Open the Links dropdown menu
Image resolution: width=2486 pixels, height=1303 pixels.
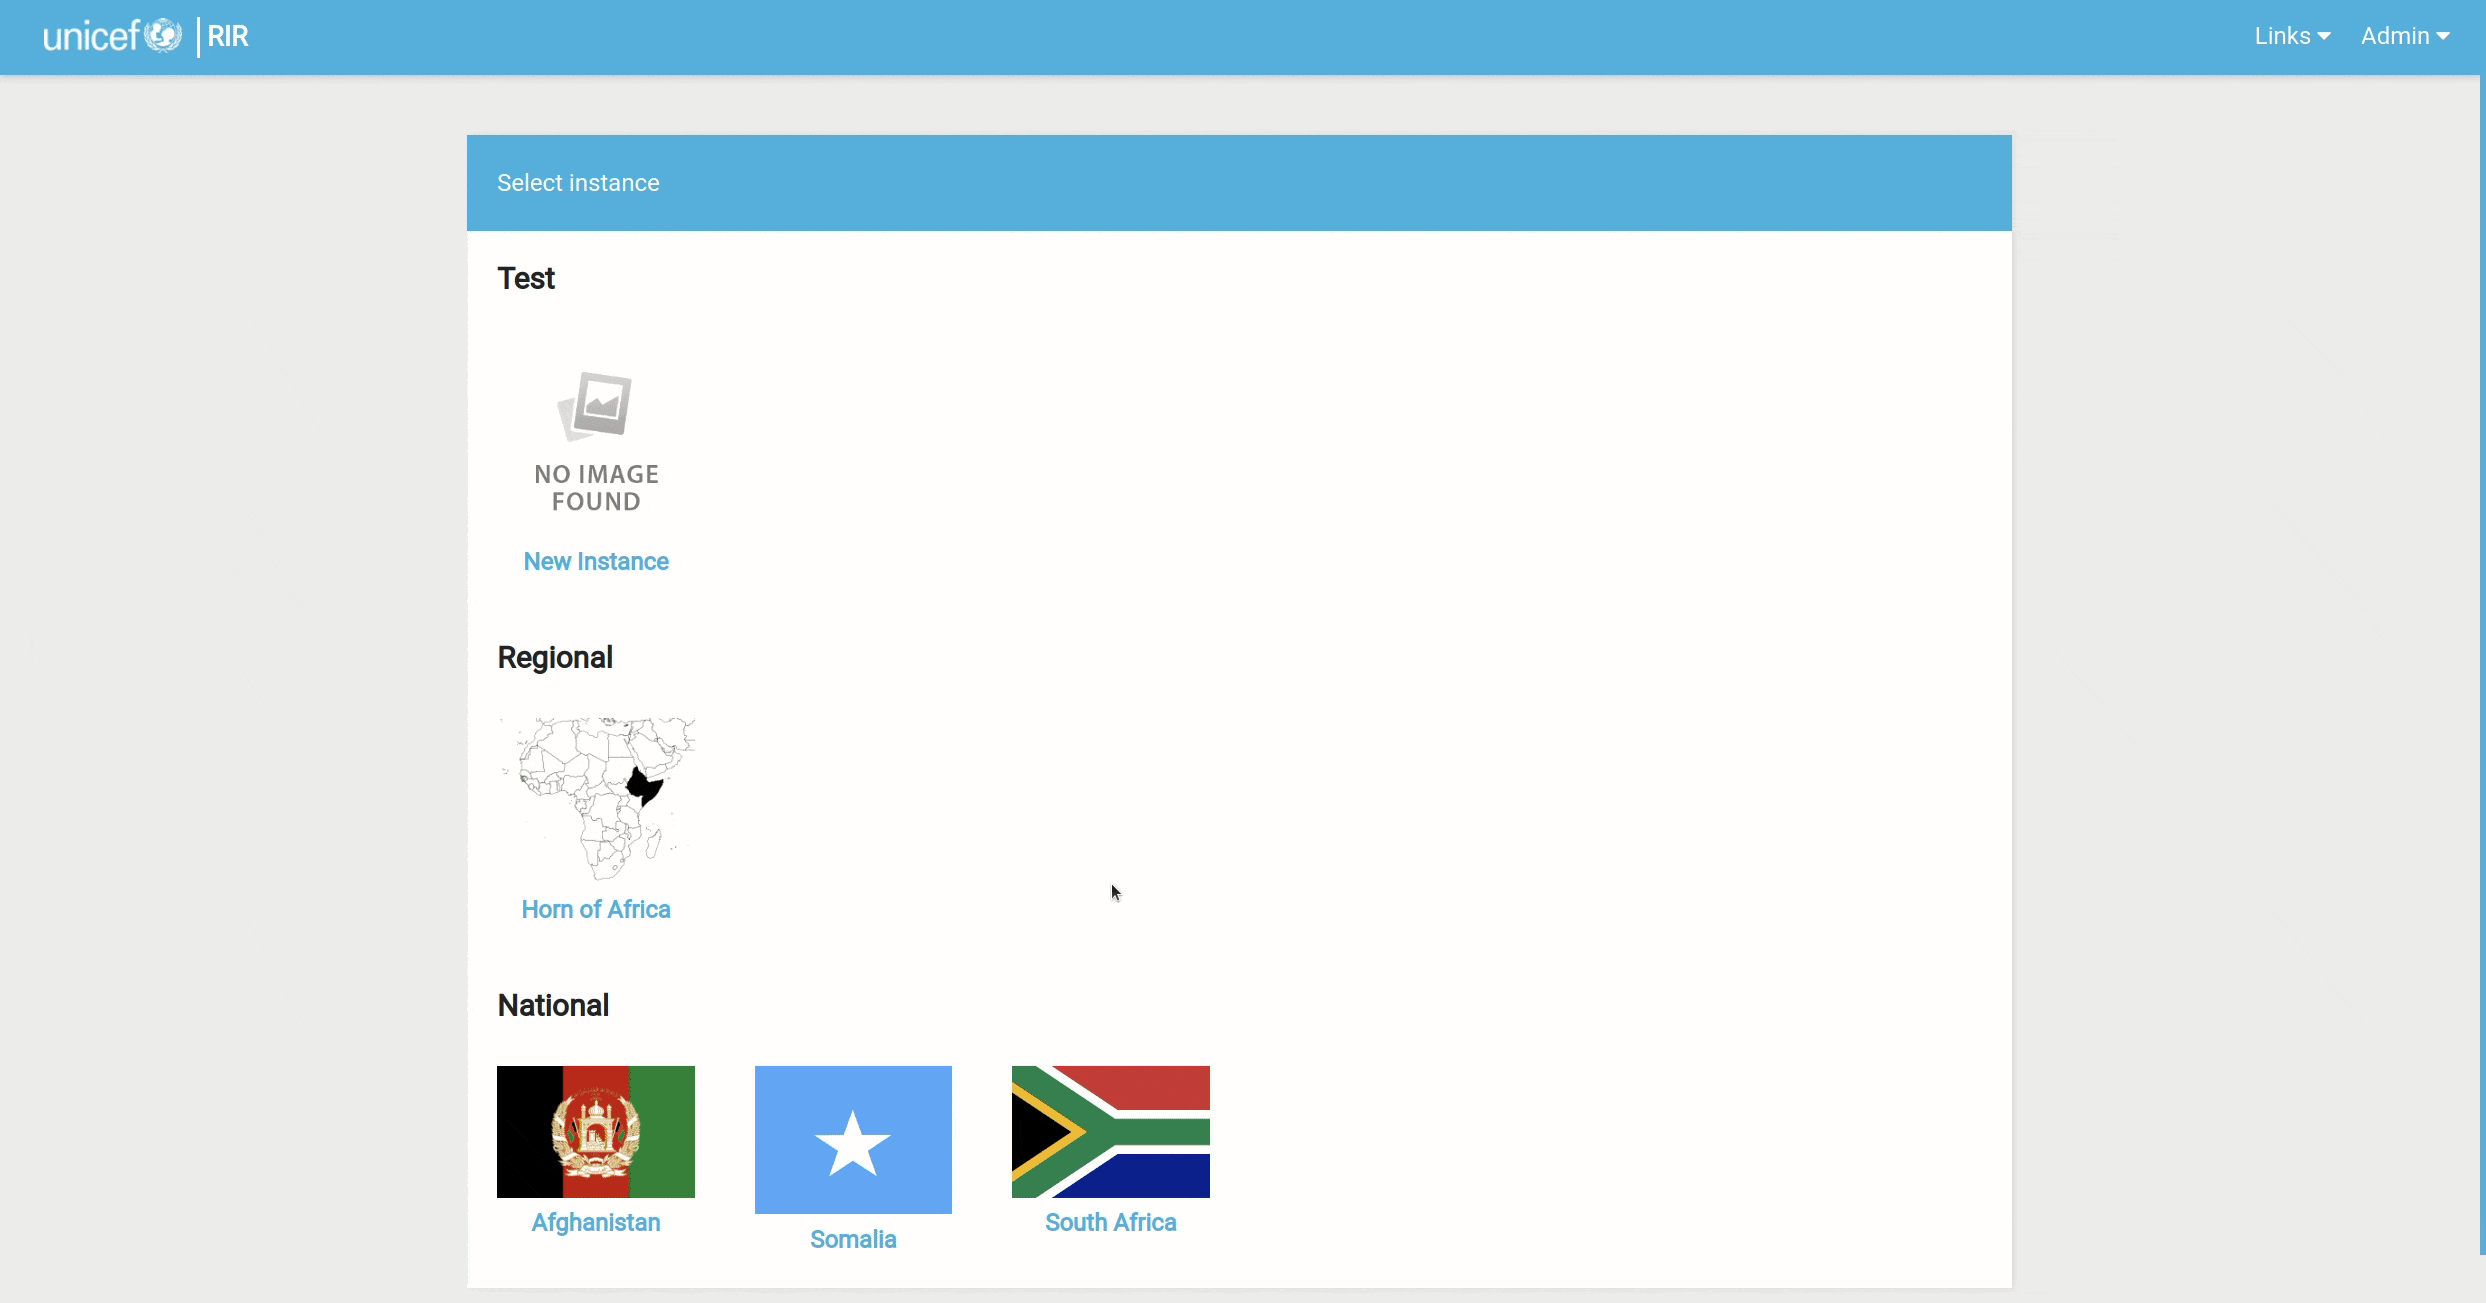tap(2290, 36)
